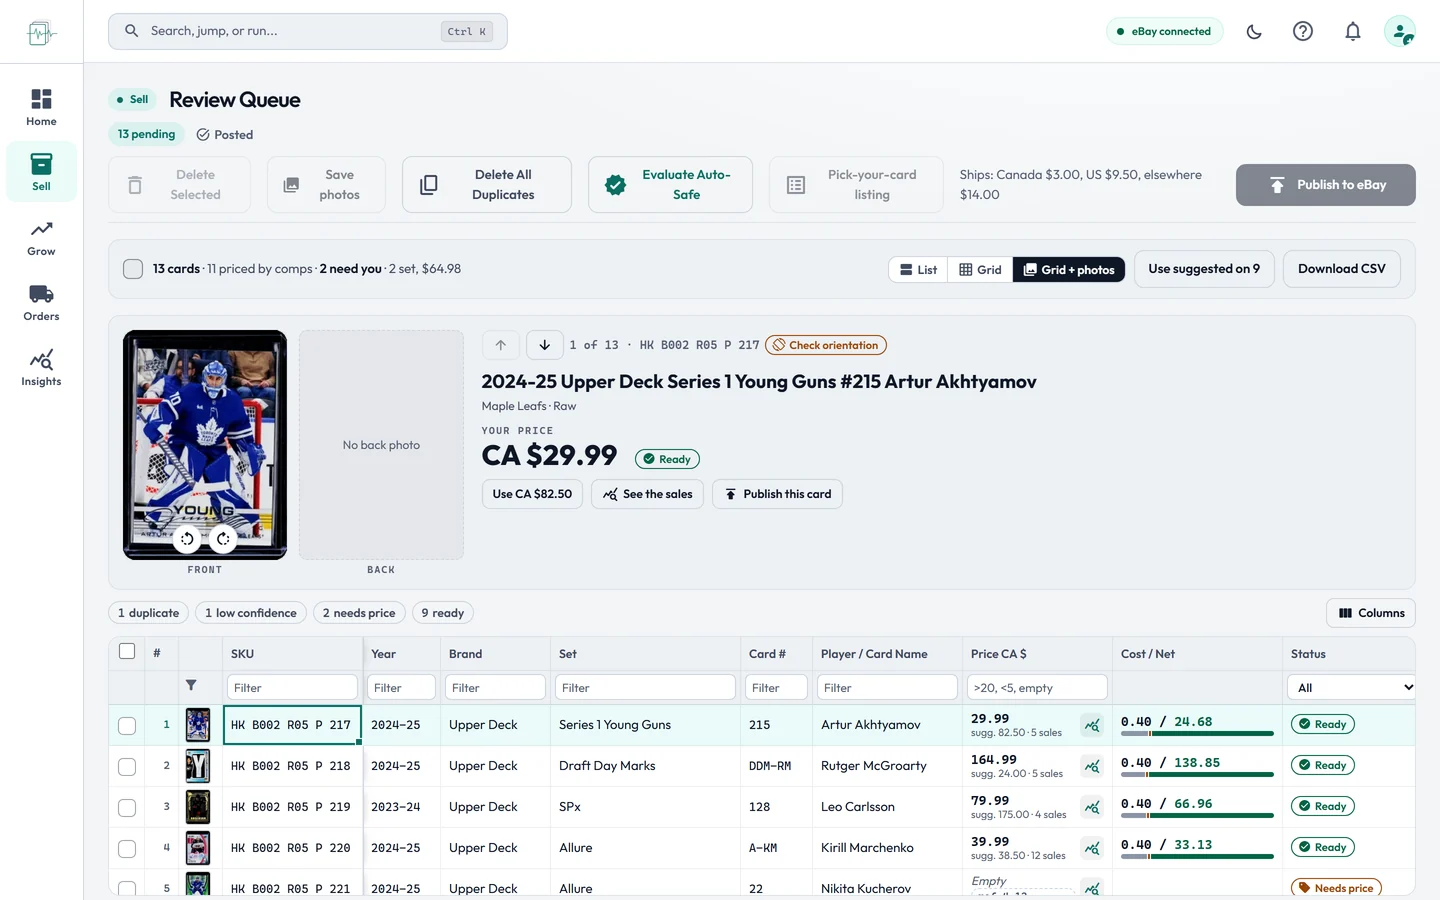Screen dimensions: 1440x900
Task: Click Delete All Duplicates
Action: point(487,185)
